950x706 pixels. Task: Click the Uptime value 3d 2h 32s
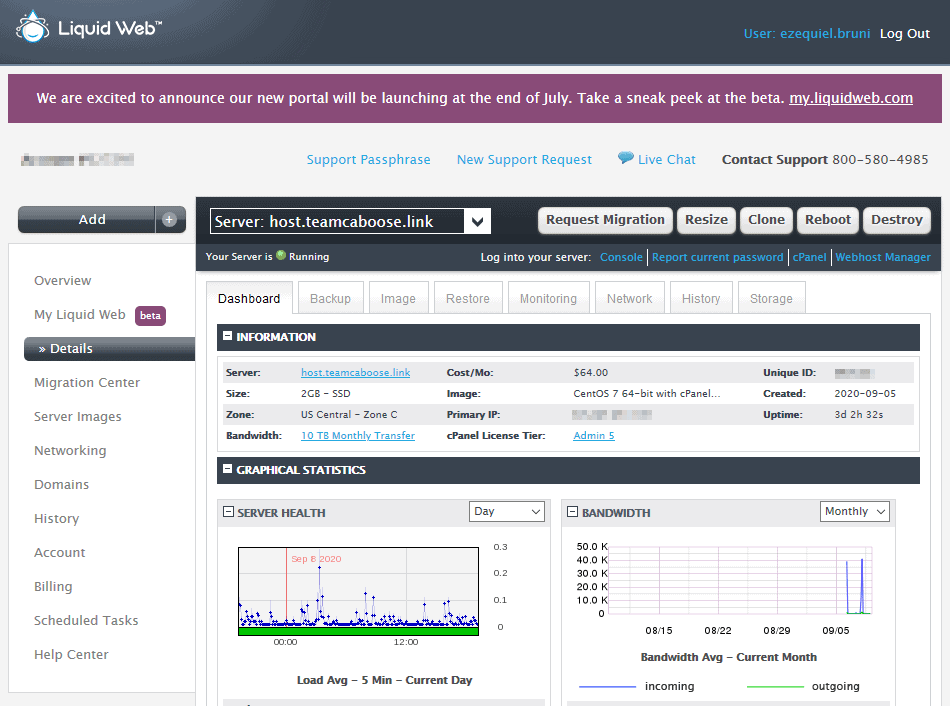coord(859,415)
